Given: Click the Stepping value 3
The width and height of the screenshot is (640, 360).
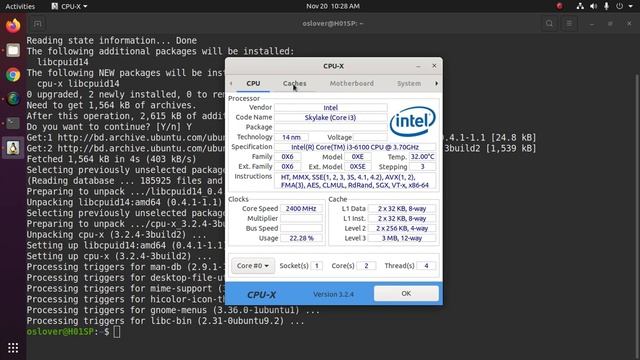Looking at the screenshot, I should [x=422, y=167].
